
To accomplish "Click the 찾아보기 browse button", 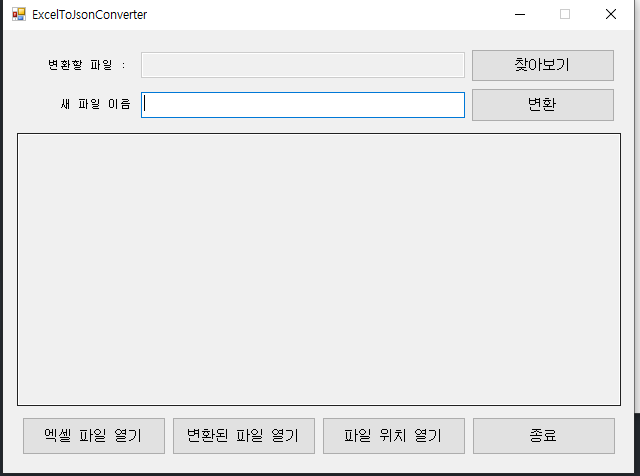I will tap(543, 65).
